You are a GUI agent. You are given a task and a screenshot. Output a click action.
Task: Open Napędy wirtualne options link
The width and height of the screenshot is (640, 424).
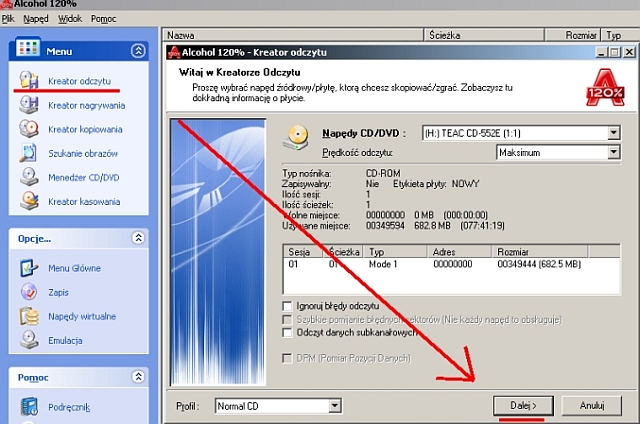click(x=82, y=316)
